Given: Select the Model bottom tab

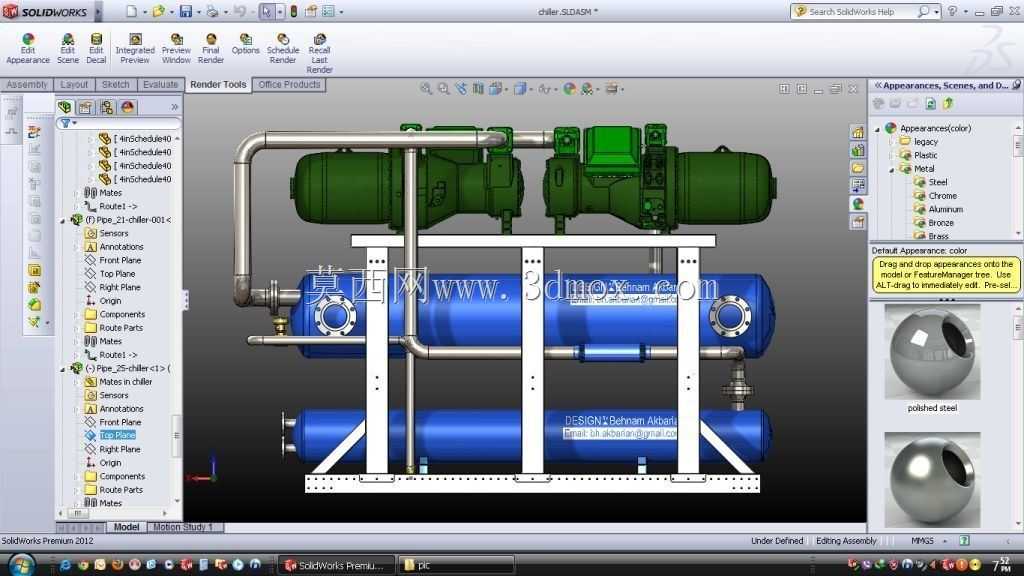Looking at the screenshot, I should pos(126,527).
